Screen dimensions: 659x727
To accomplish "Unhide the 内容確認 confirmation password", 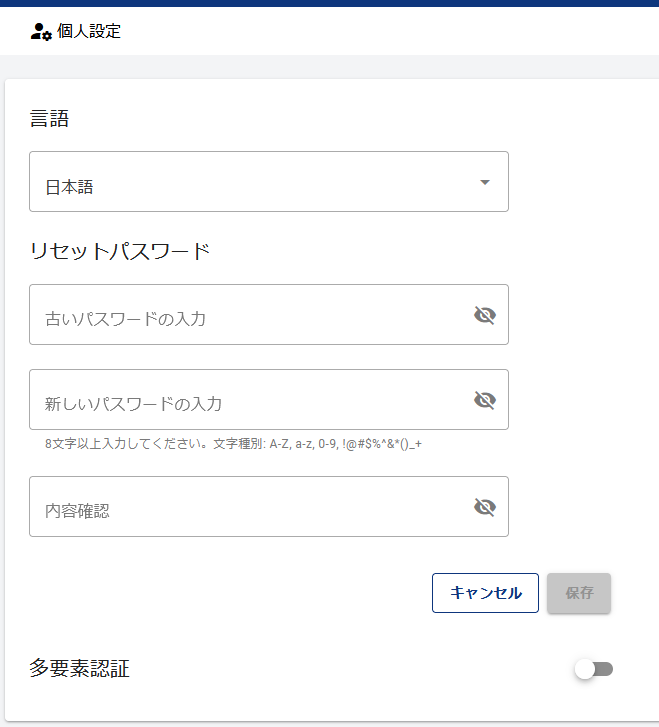I will tap(485, 507).
